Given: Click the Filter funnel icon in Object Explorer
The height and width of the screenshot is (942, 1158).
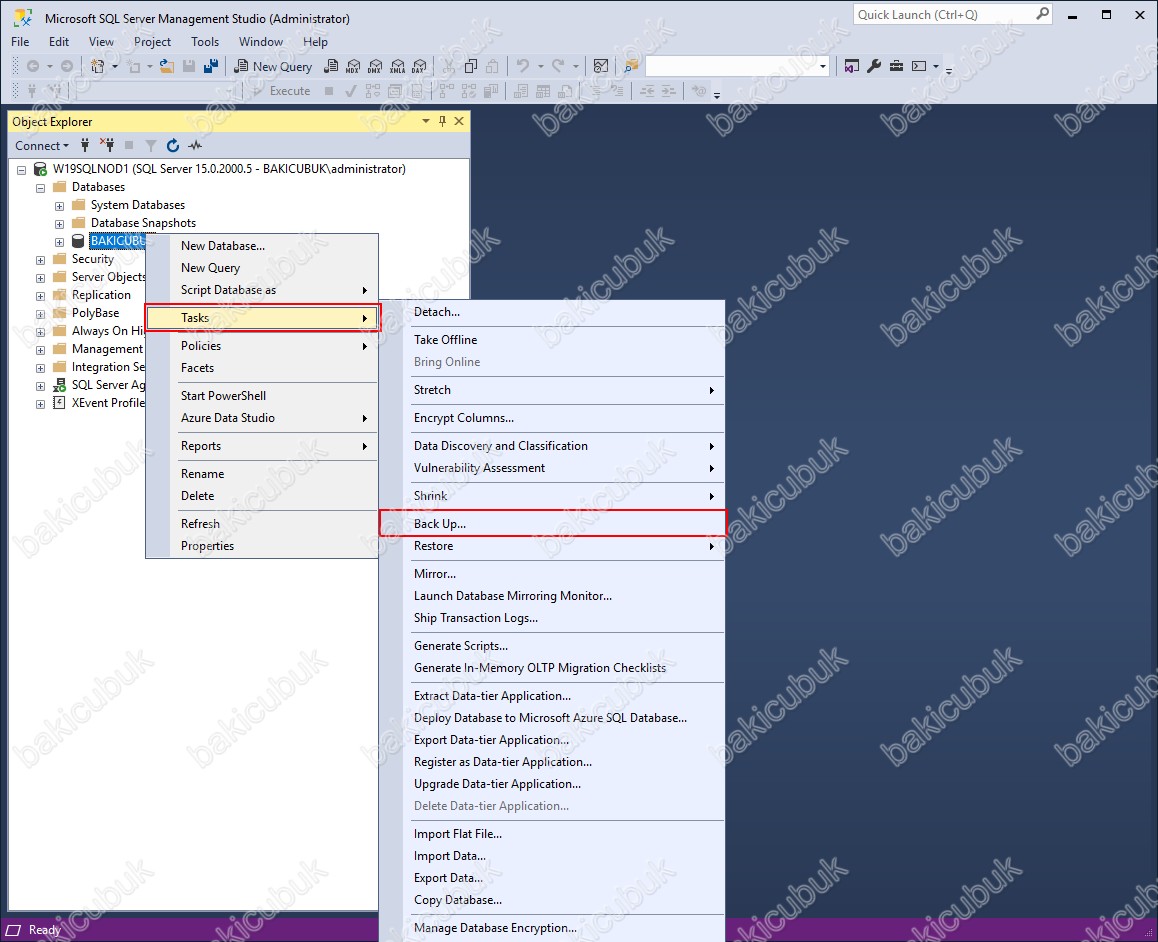Looking at the screenshot, I should 151,145.
